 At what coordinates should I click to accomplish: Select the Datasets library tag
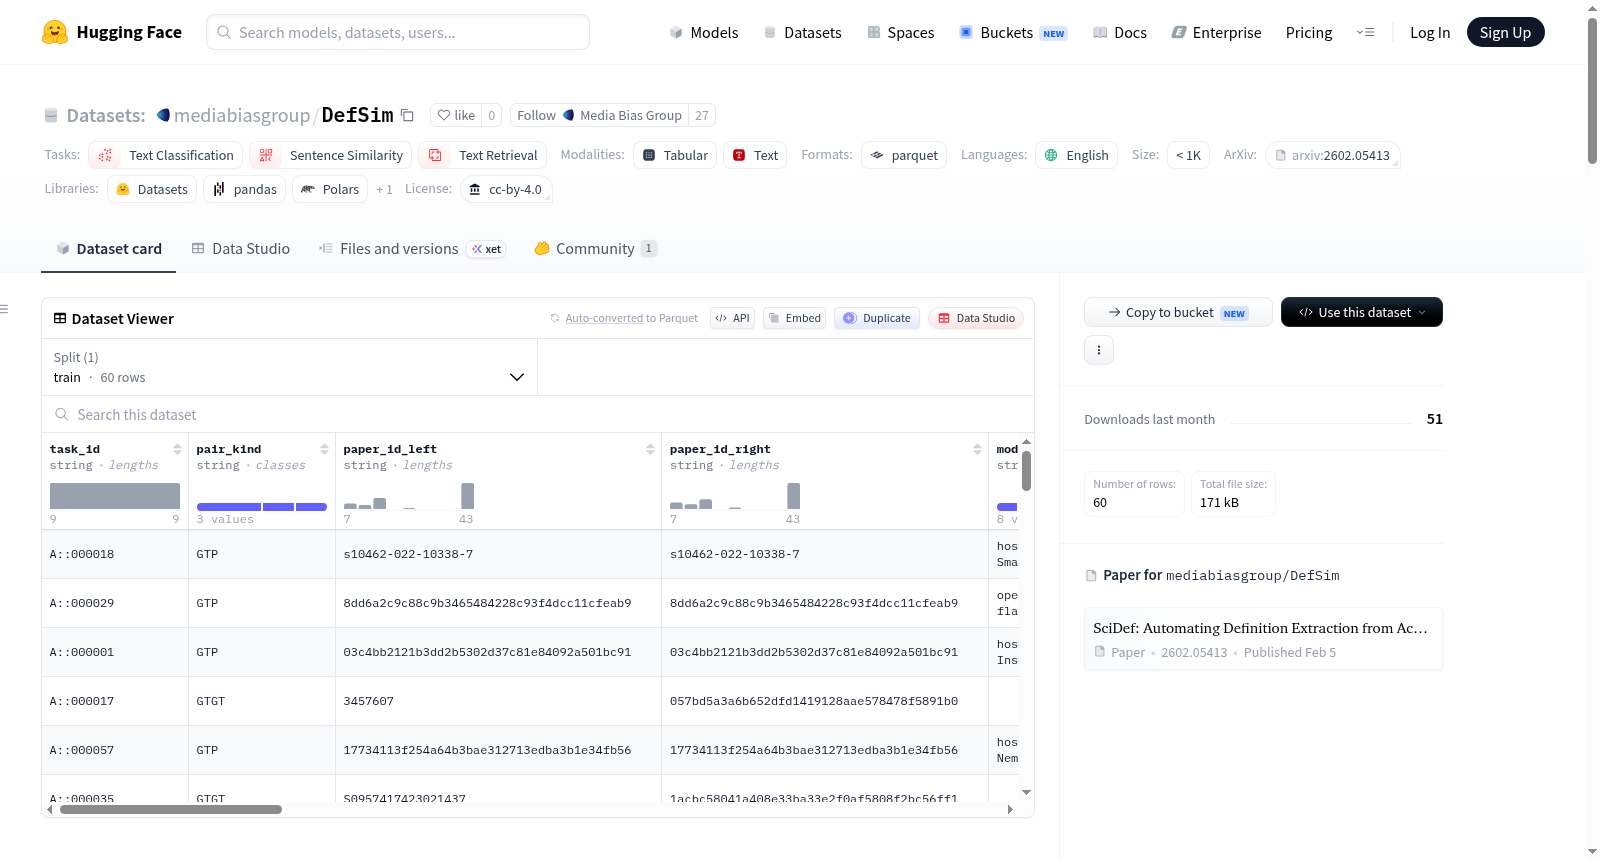click(x=152, y=189)
